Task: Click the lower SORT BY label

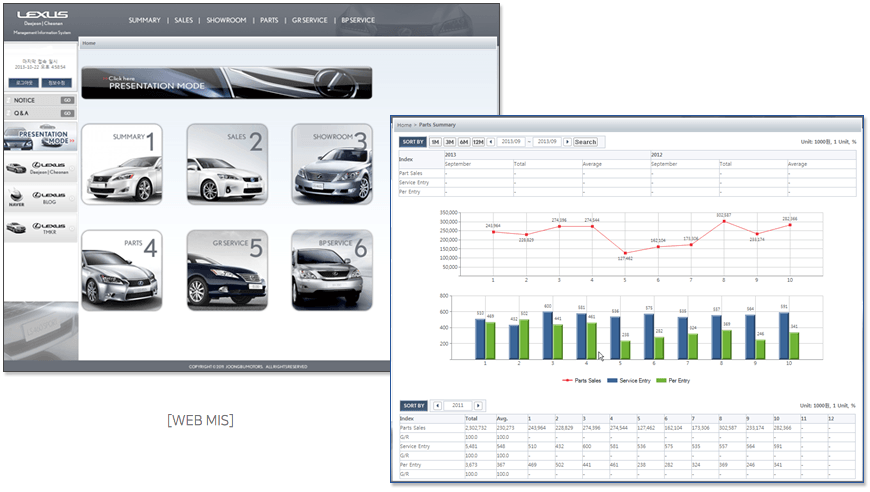Action: (413, 405)
